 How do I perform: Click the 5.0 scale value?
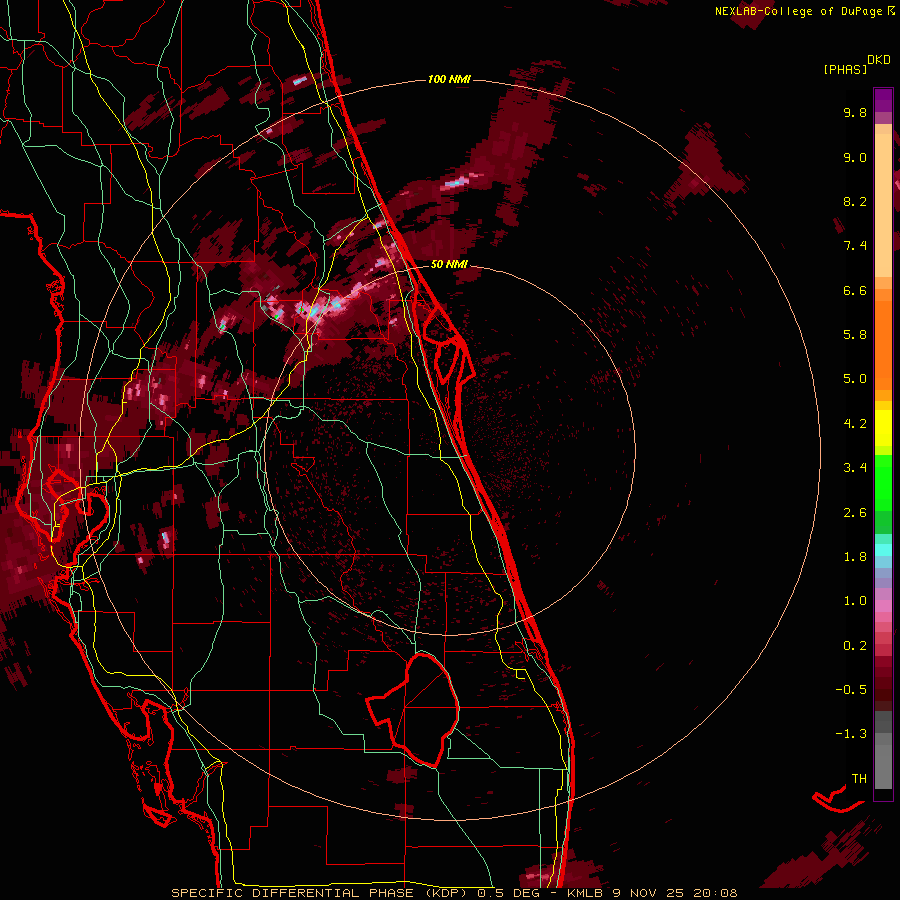pos(855,379)
